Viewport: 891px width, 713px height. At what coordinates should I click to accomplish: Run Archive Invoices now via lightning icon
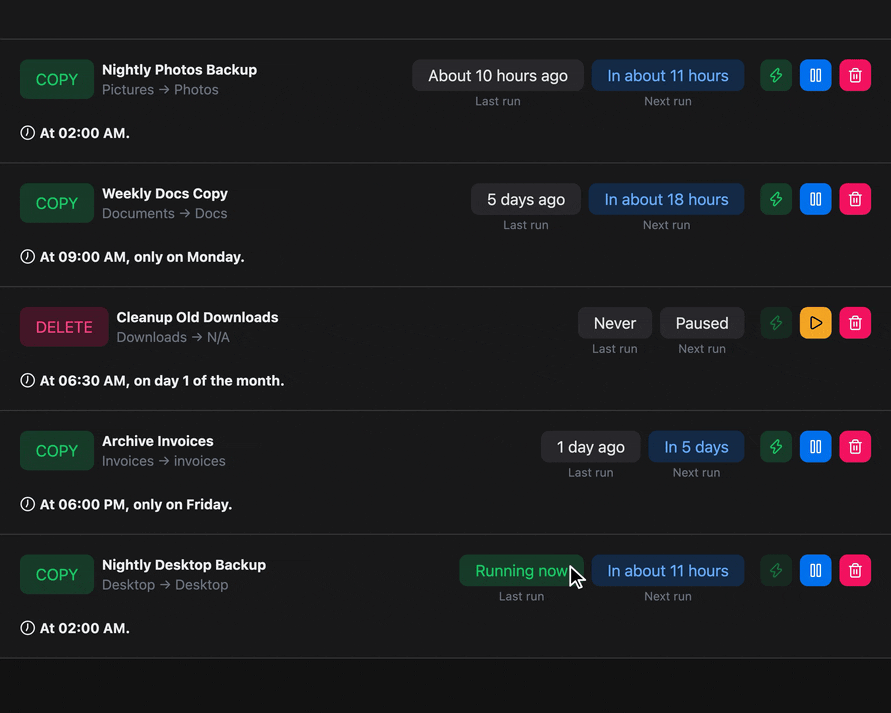(776, 447)
